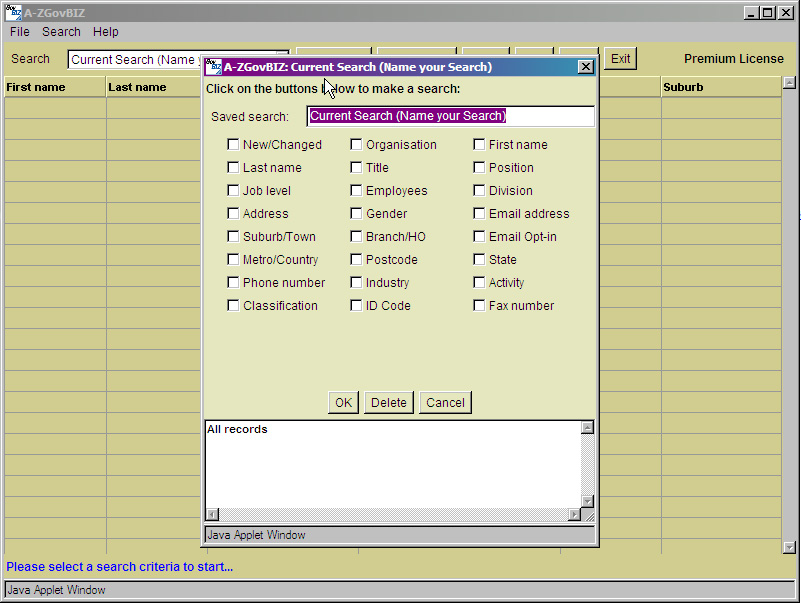Open the Search combo box in main toolbar
The image size is (801, 603).
[134, 60]
